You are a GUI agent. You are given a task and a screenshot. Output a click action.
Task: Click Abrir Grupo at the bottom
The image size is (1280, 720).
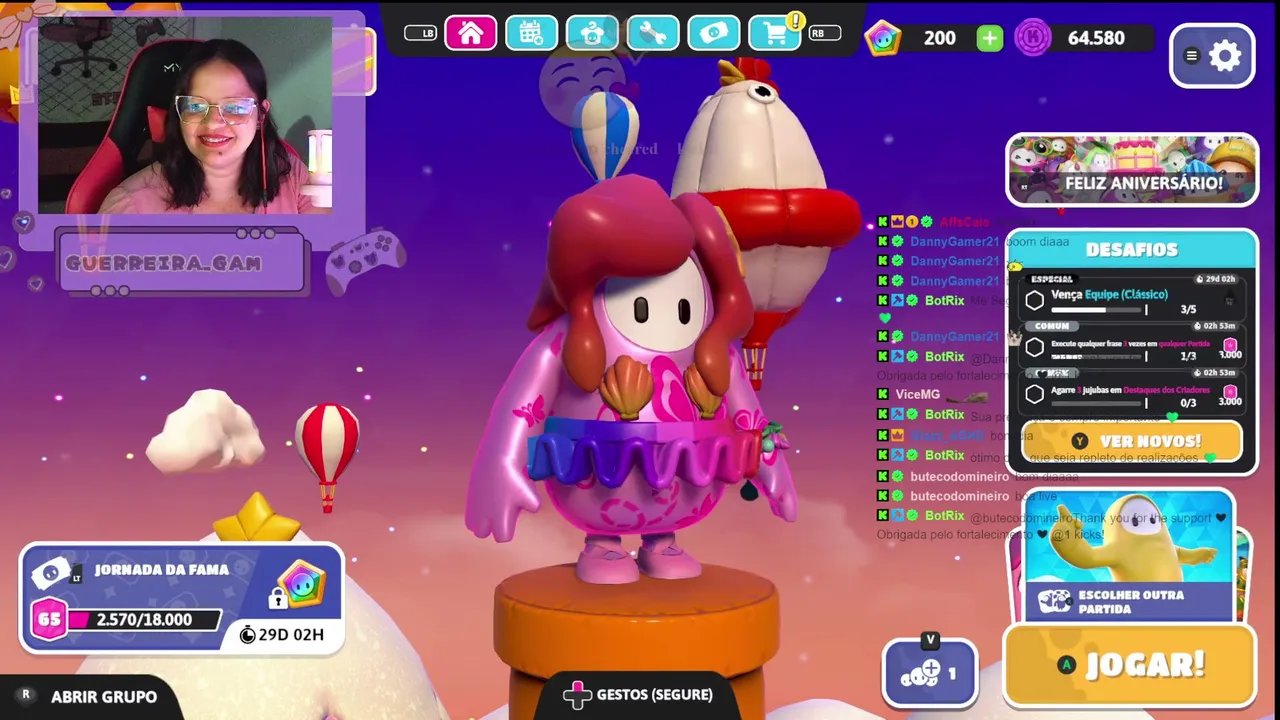click(104, 697)
